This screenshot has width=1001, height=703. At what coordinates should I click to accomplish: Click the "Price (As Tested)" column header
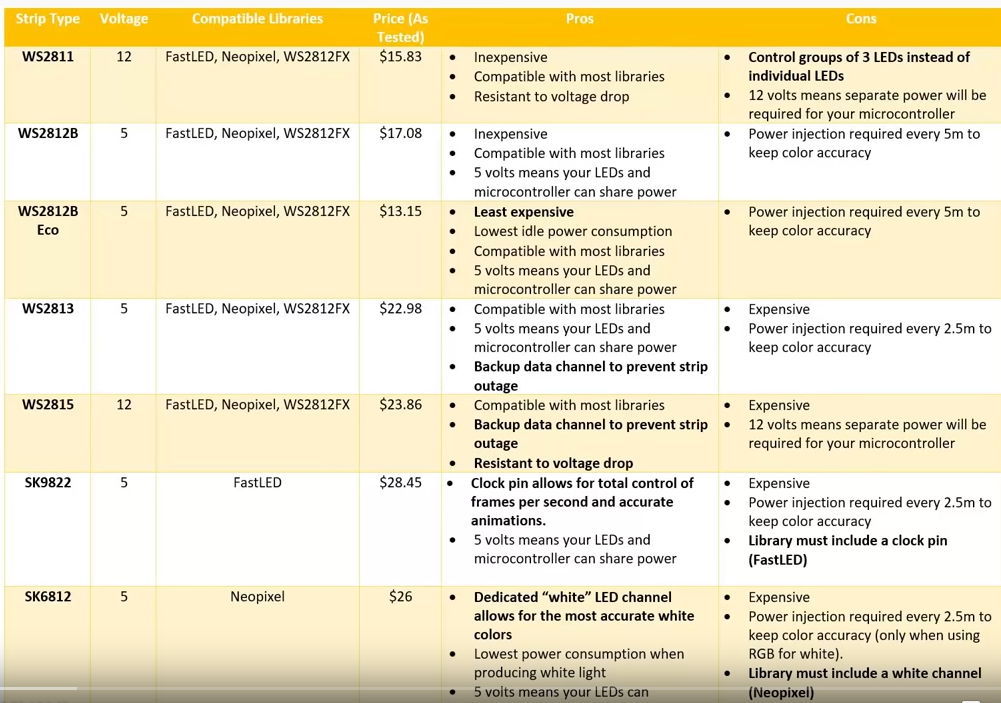[400, 27]
